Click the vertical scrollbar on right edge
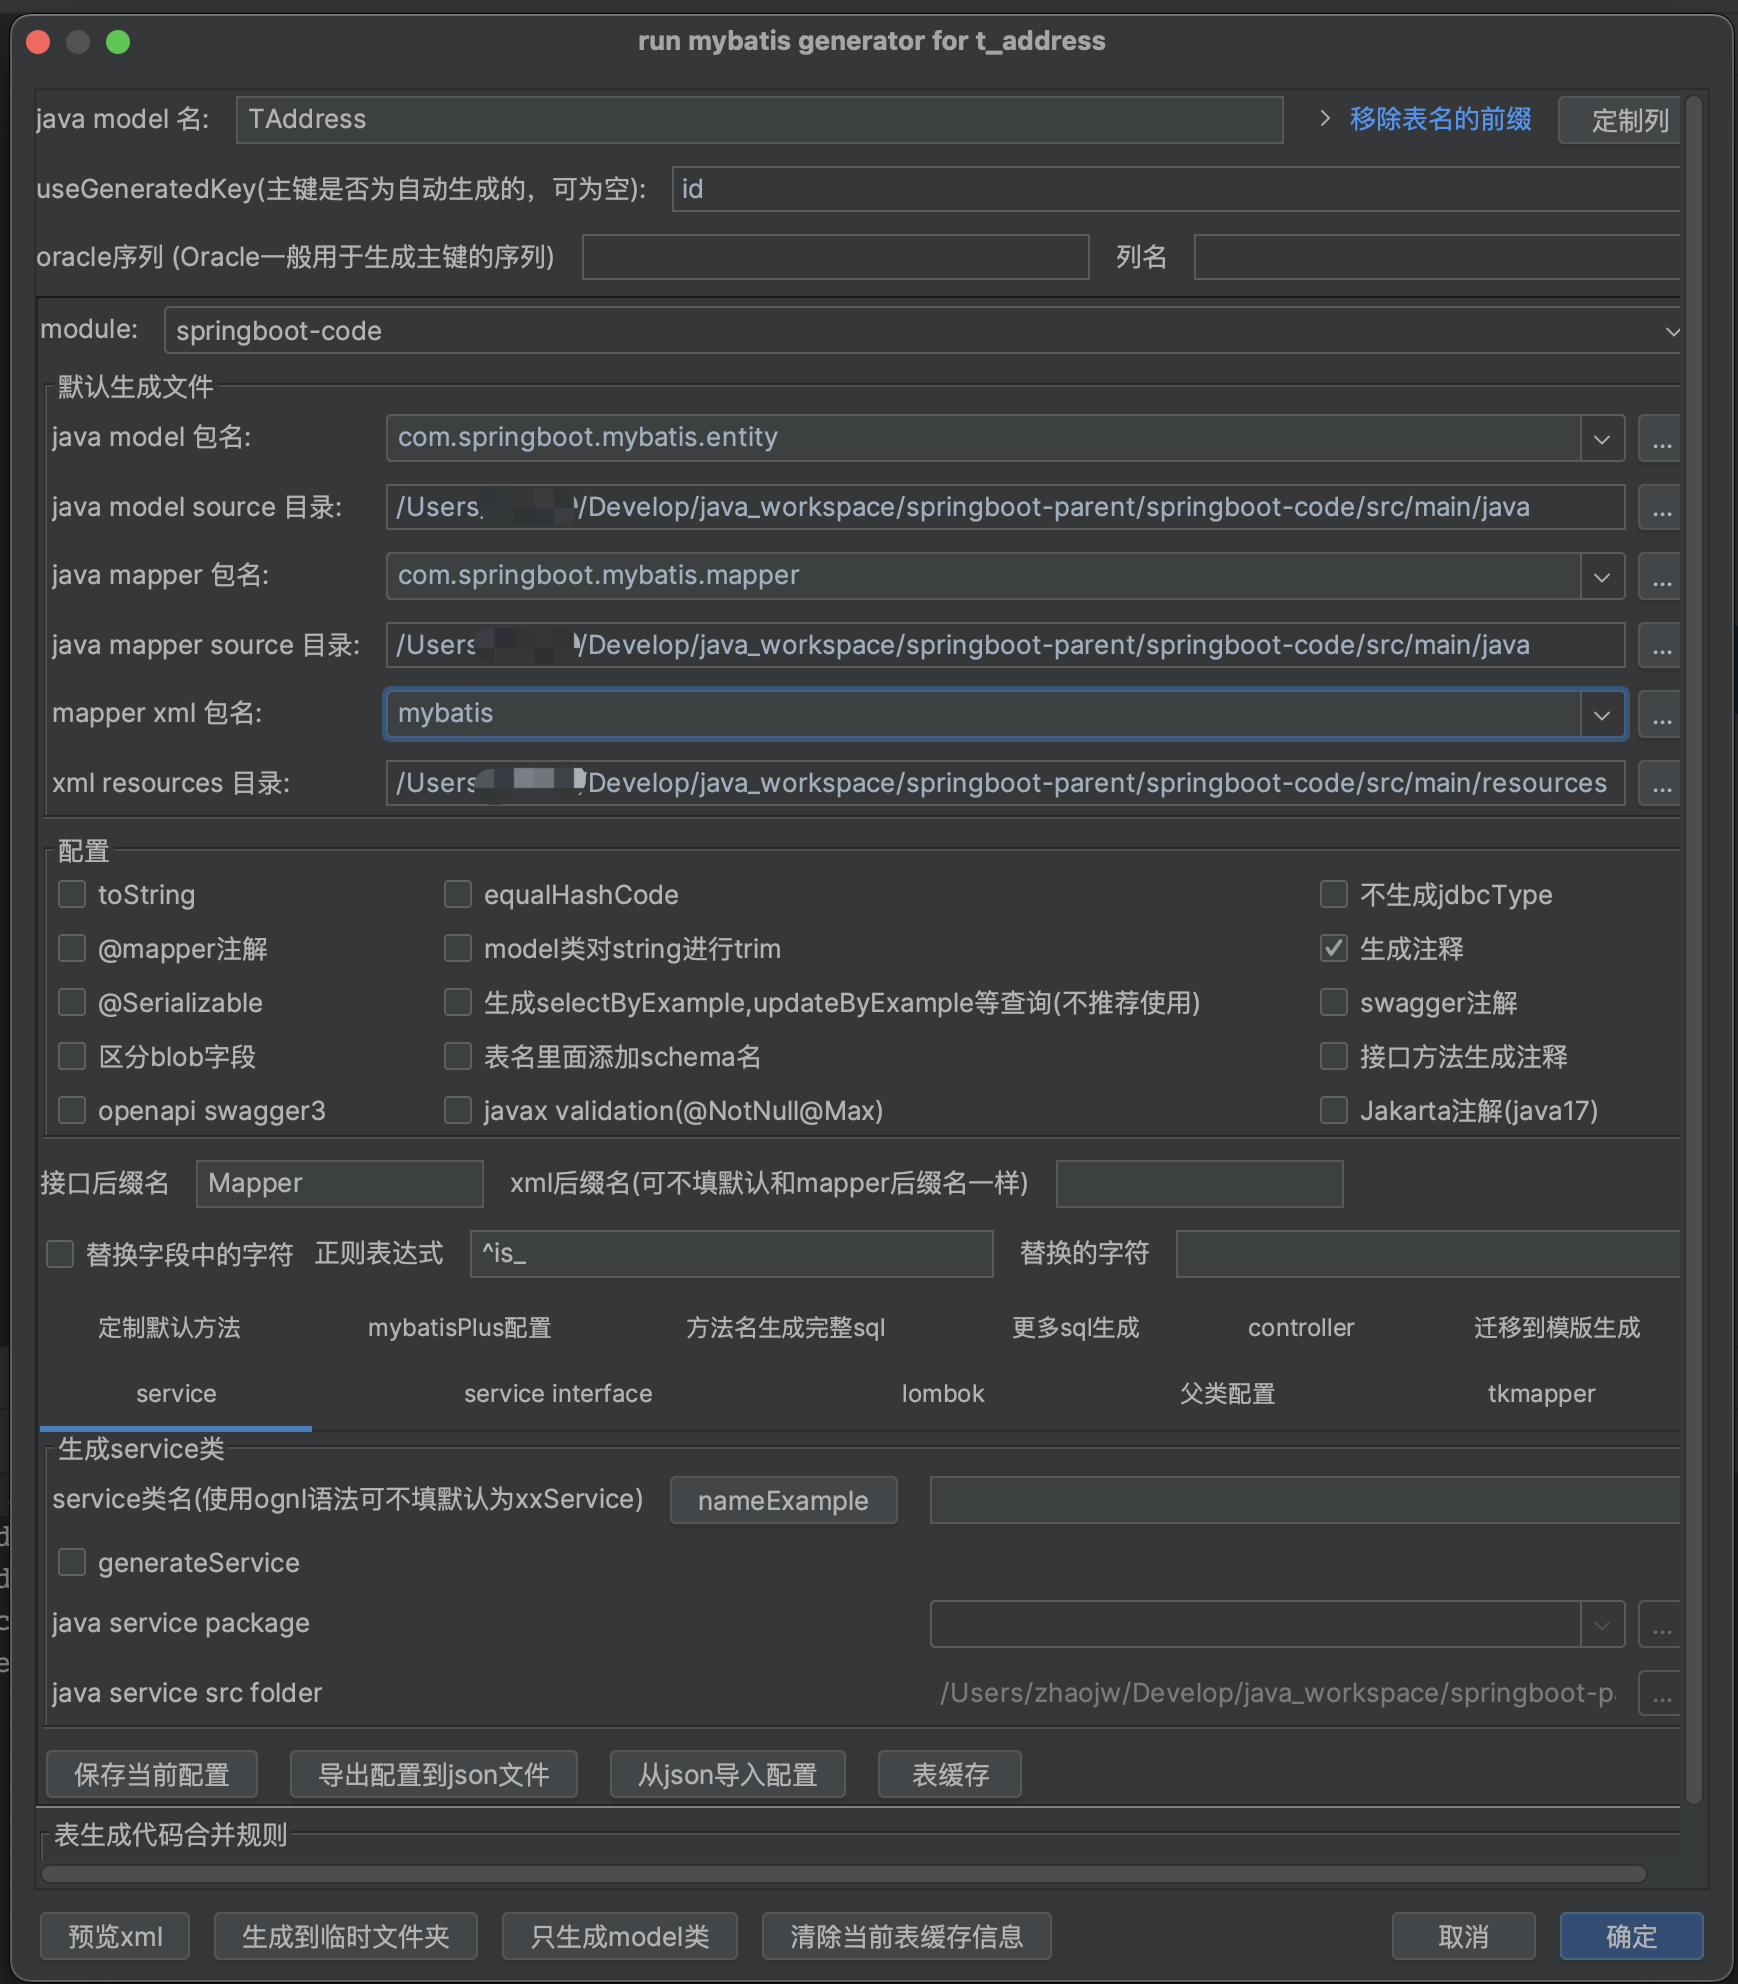 coord(1693,950)
